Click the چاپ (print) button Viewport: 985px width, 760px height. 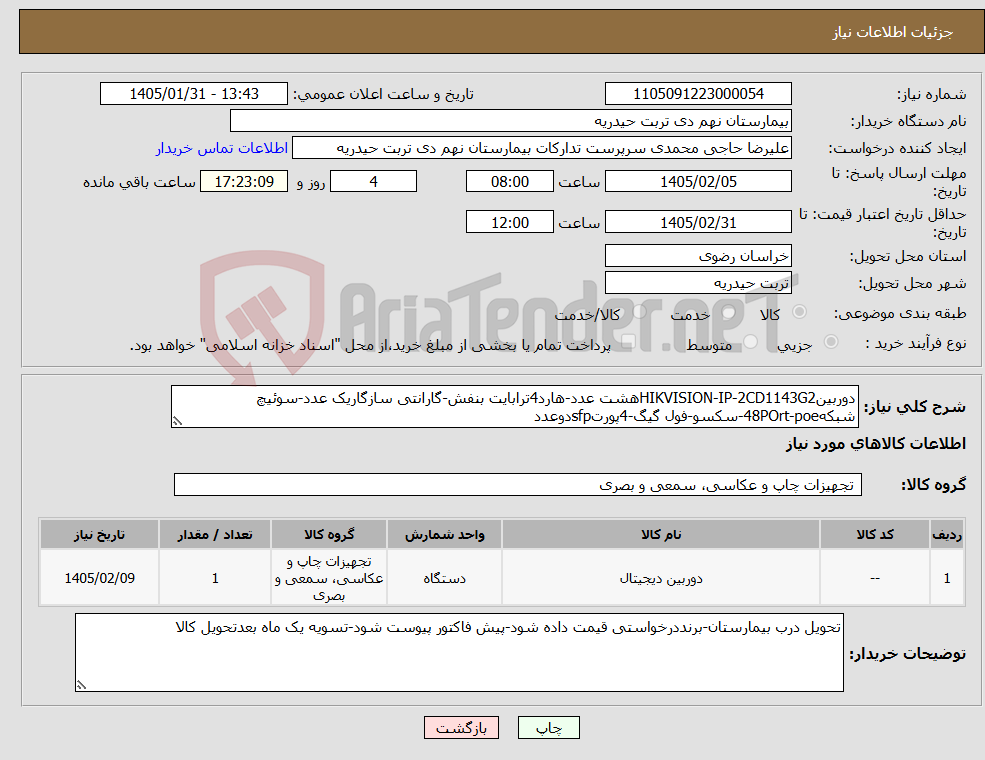(548, 728)
